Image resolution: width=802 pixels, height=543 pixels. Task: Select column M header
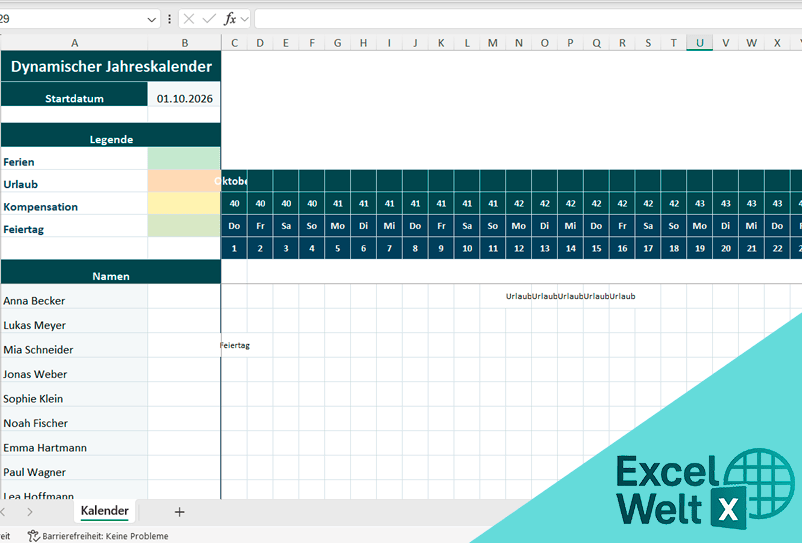(493, 43)
